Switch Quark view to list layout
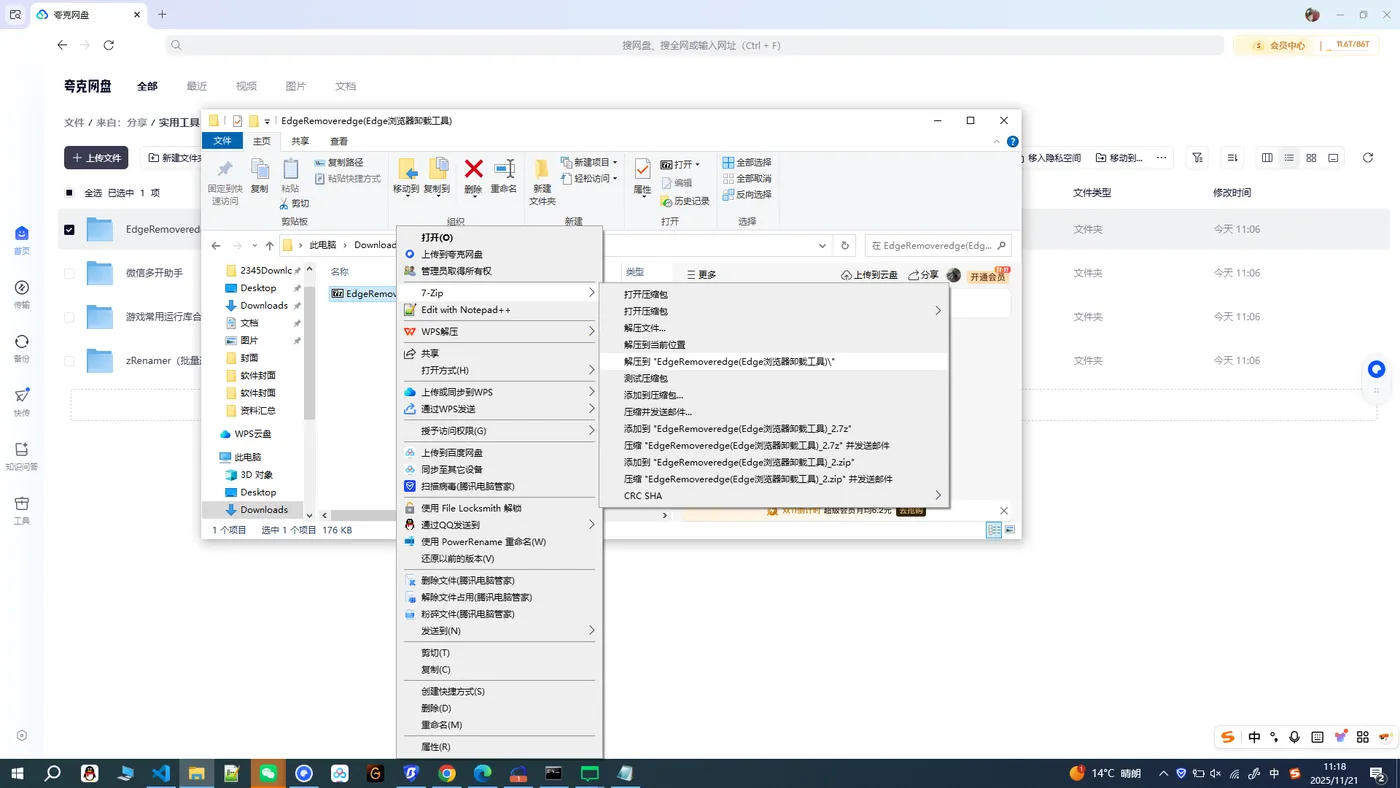The width and height of the screenshot is (1400, 788). [x=1289, y=158]
